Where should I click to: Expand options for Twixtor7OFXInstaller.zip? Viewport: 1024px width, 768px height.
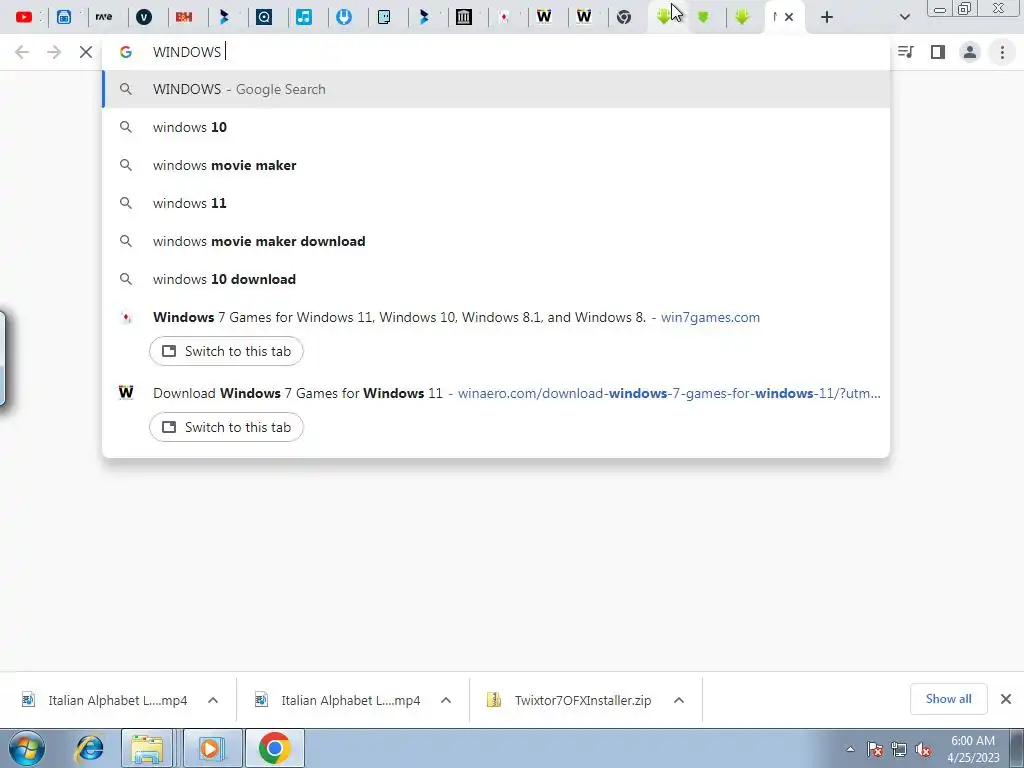click(679, 700)
